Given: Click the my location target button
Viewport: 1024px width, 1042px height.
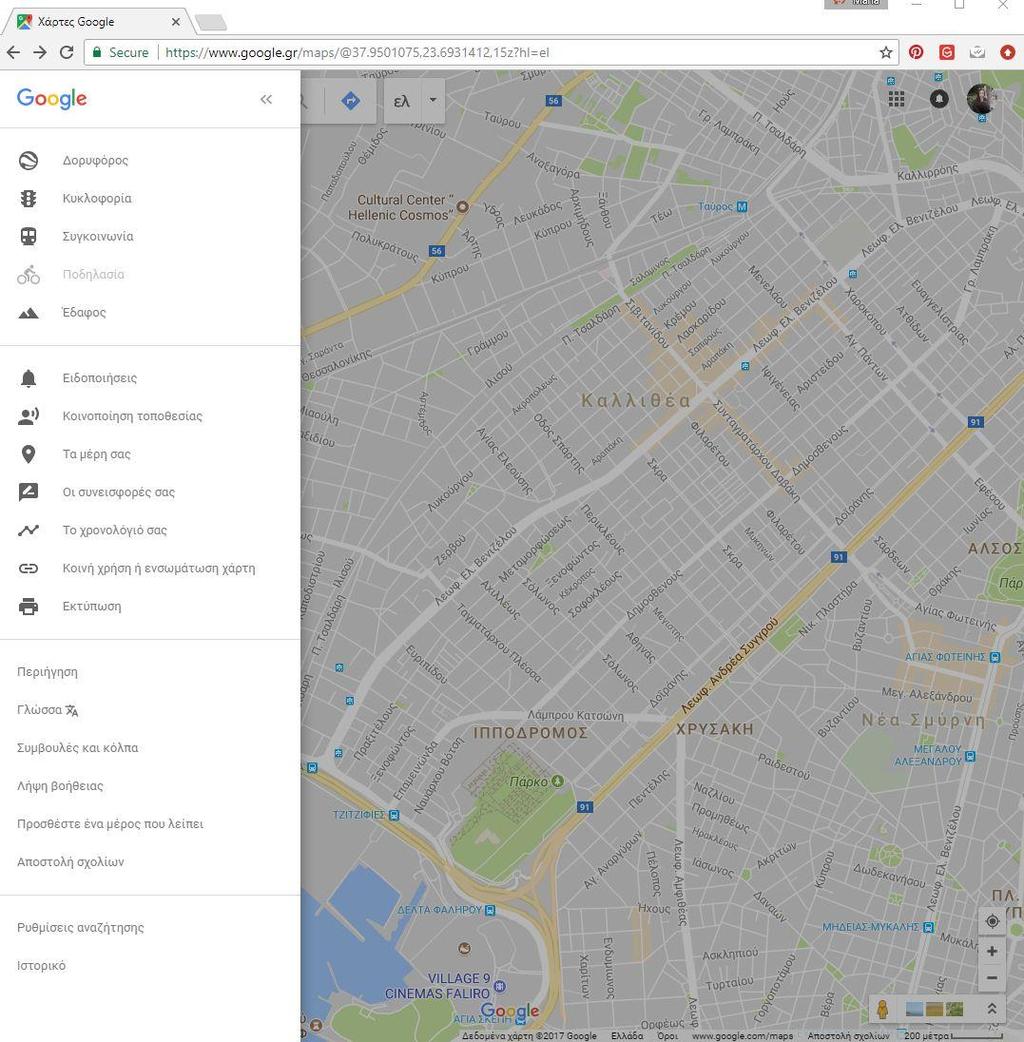Looking at the screenshot, I should [992, 922].
